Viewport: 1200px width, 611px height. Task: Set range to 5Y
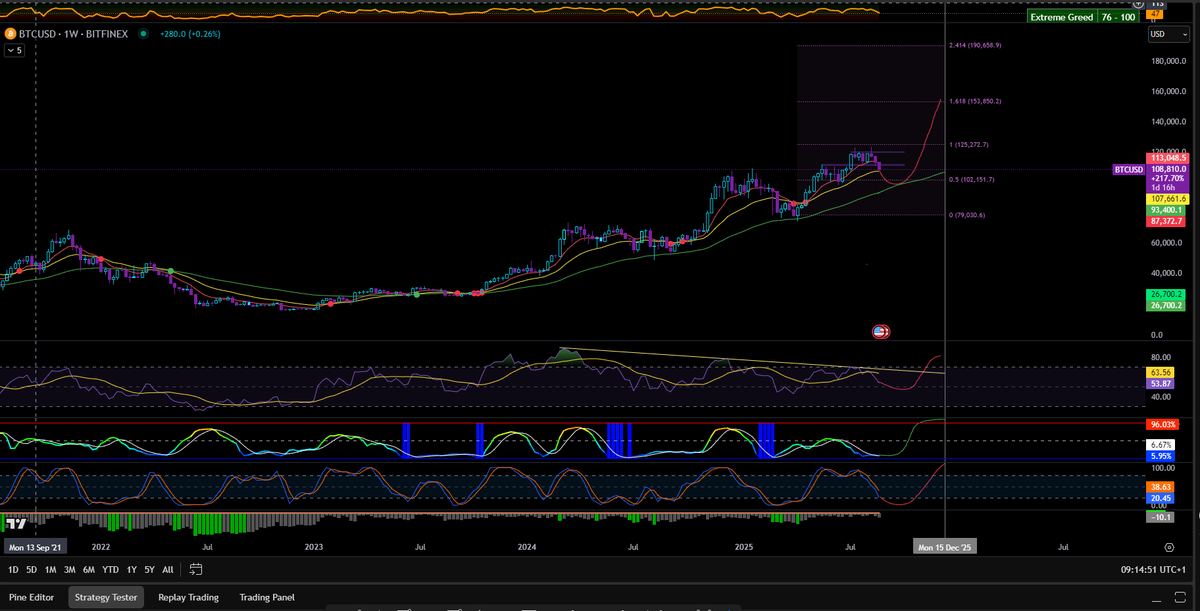[x=149, y=569]
